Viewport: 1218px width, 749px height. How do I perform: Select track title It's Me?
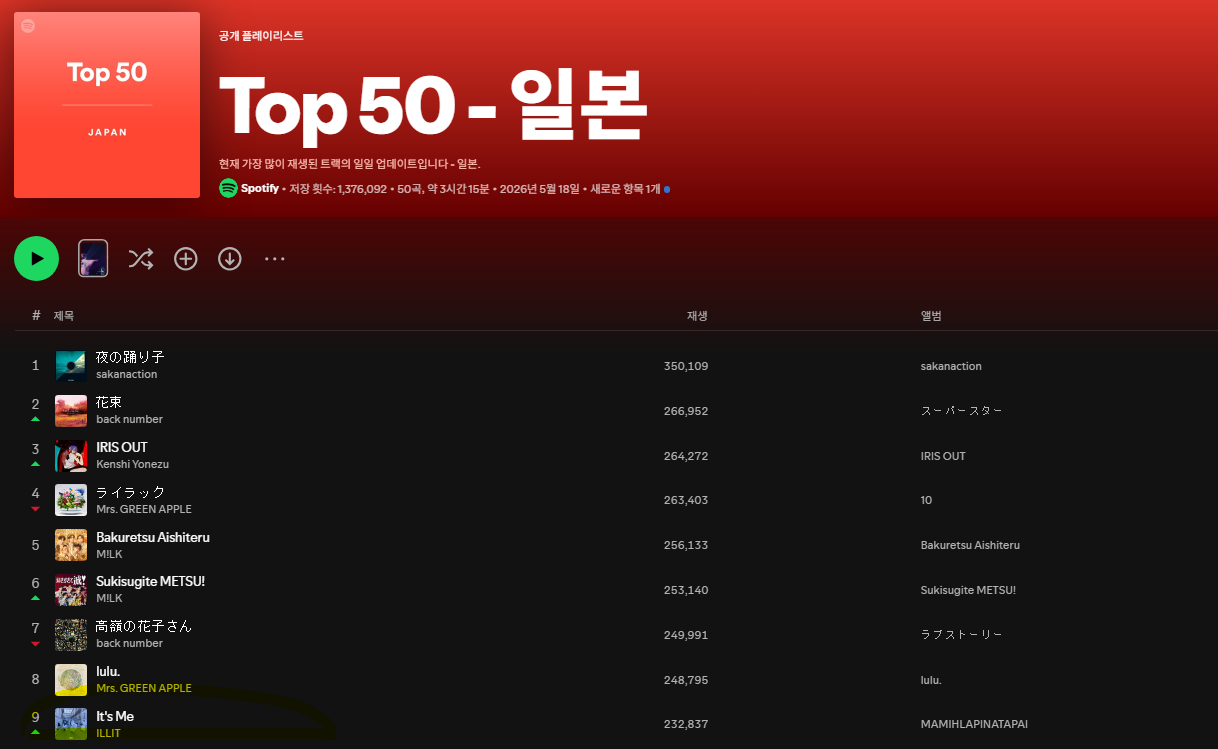tap(115, 716)
